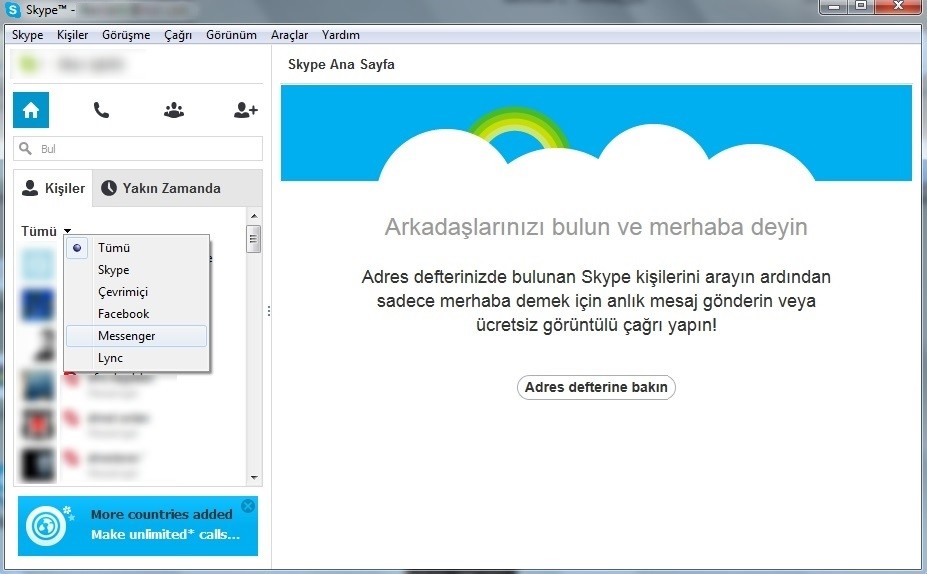Click the online status icon by profile
Screen dimensions: 927x574
[28, 64]
